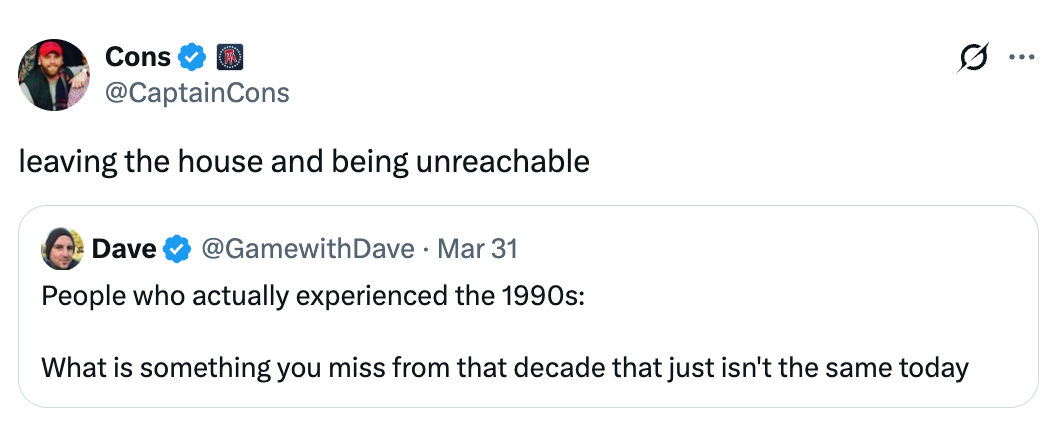Open Cons's profile picture avatar
Image resolution: width=1052 pixels, height=422 pixels.
[54, 75]
